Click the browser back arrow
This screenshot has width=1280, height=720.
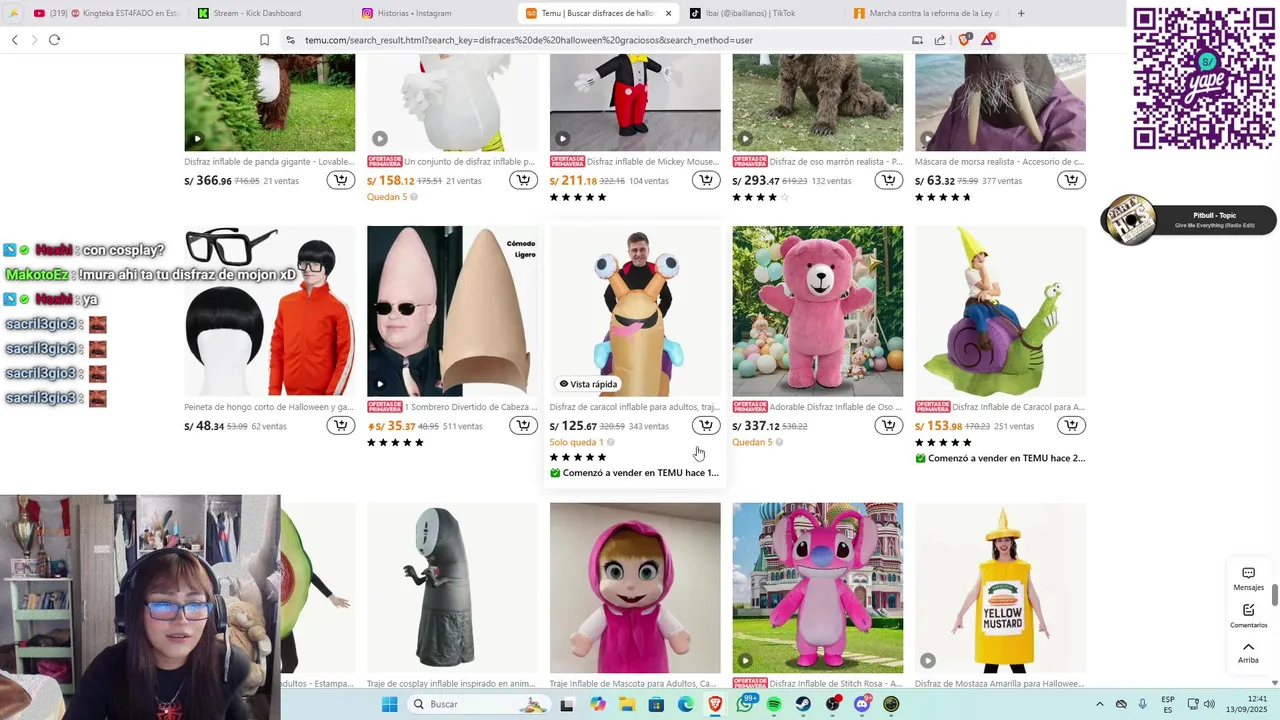click(15, 40)
